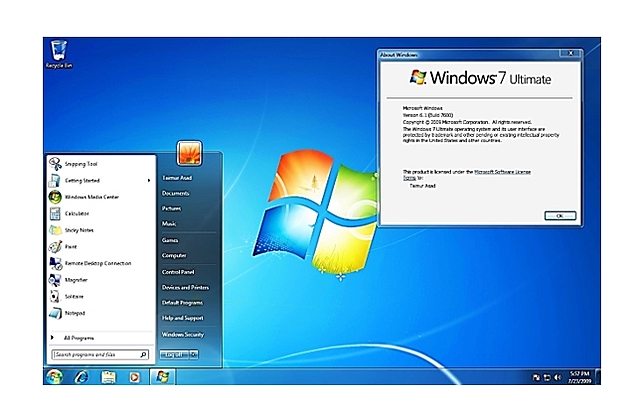Open Taimur Asad user folder
Image resolution: width=640 pixels, height=414 pixels.
point(177,178)
